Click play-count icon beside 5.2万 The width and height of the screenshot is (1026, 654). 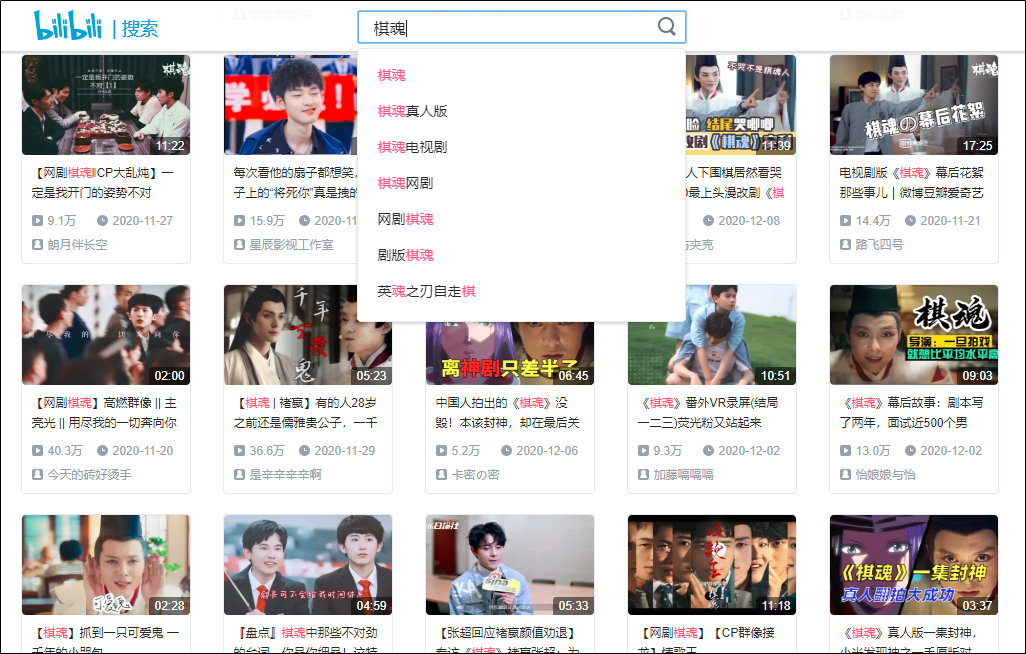coord(442,450)
